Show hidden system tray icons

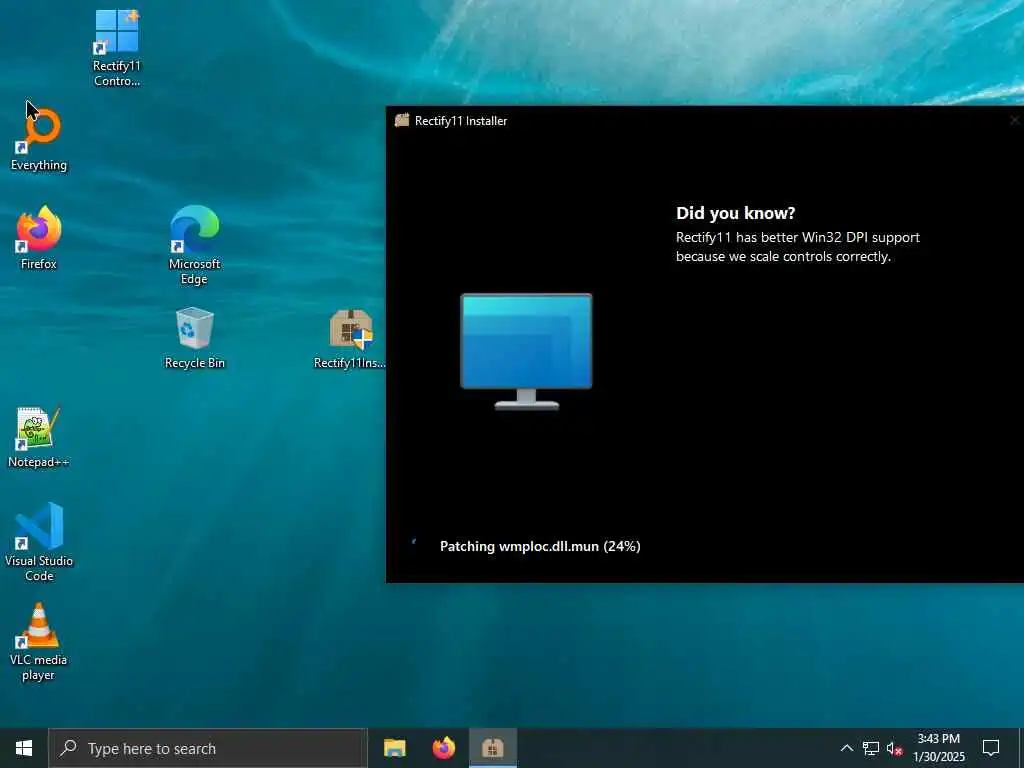(846, 748)
